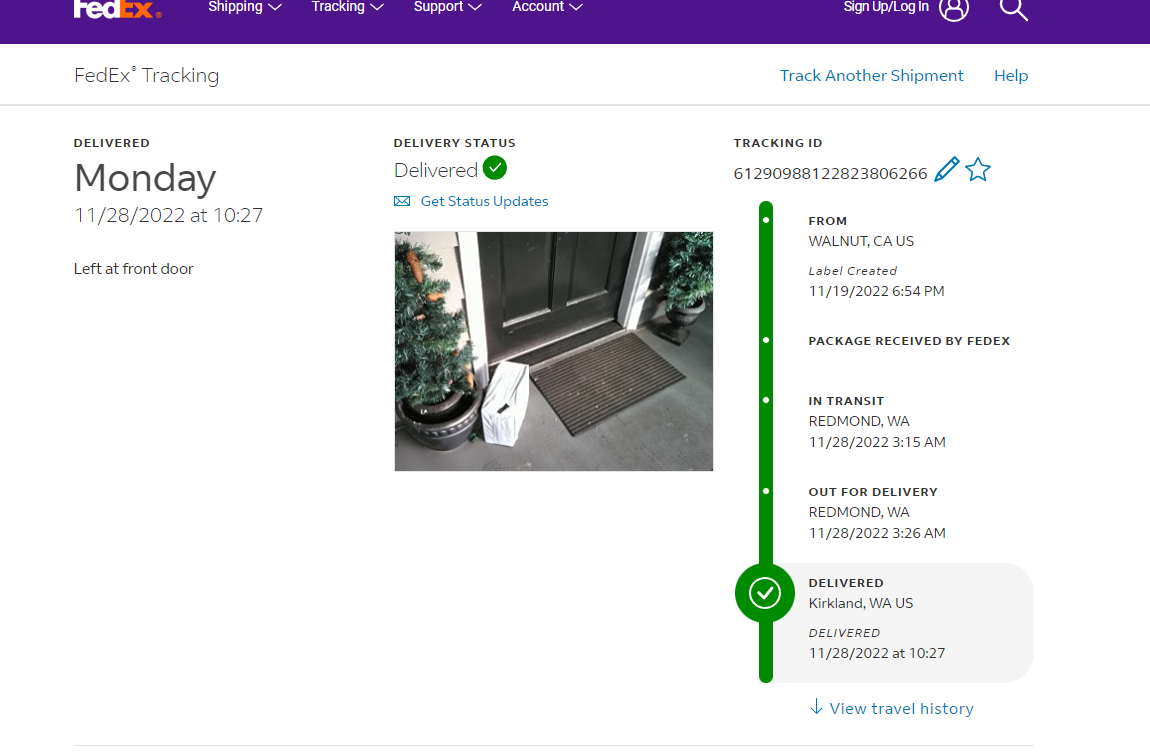The width and height of the screenshot is (1150, 755).
Task: Click the FedEx logo
Action: (x=117, y=9)
